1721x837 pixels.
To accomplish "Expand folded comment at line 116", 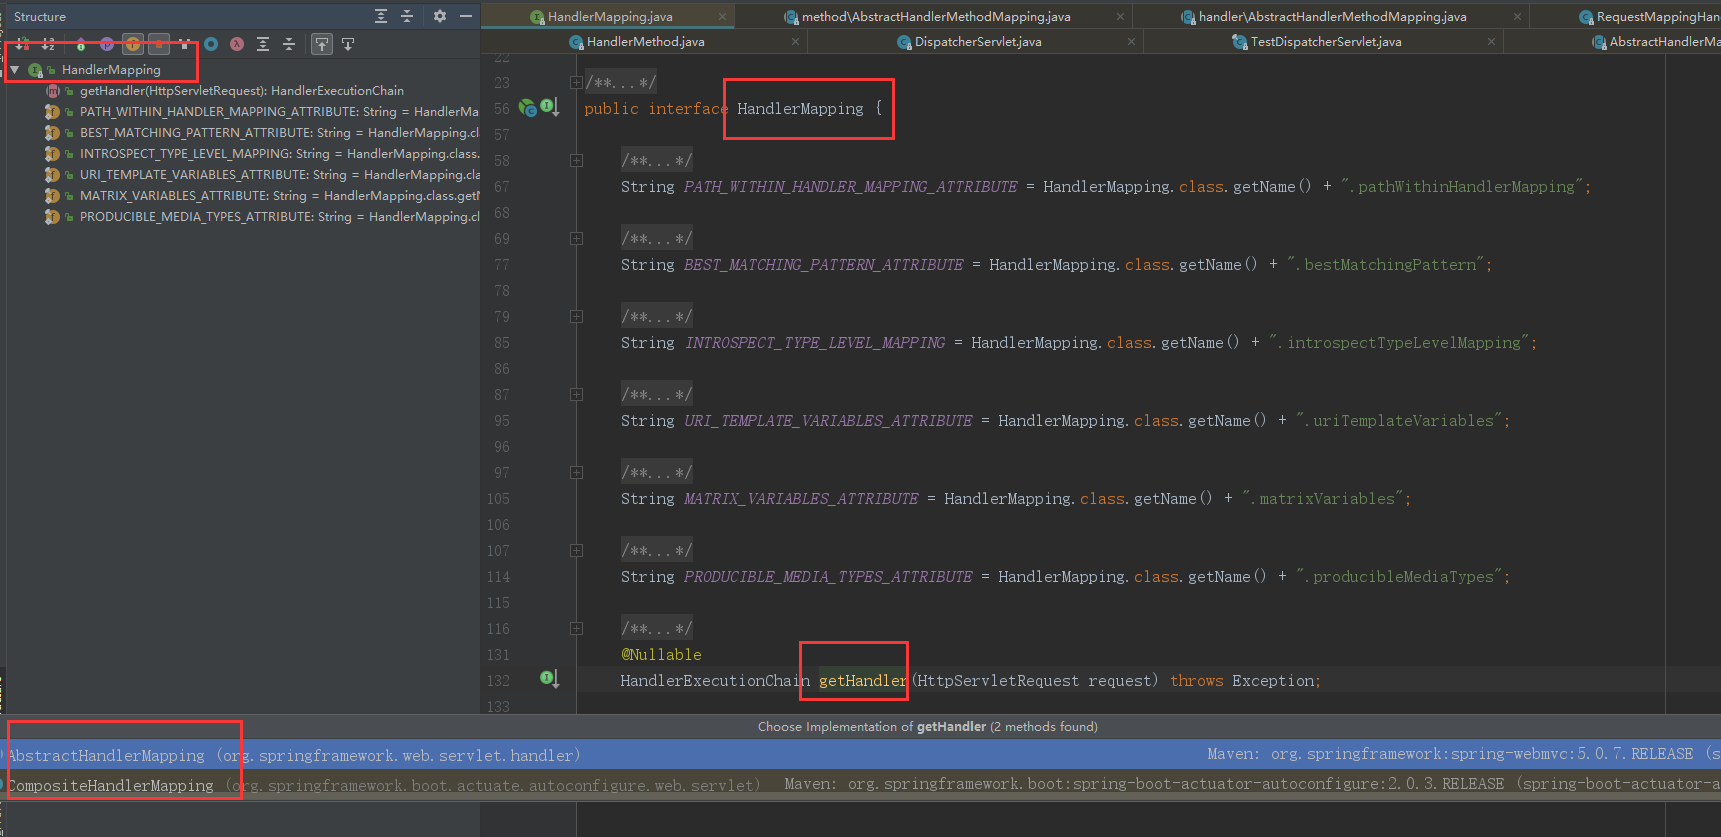I will coord(576,628).
